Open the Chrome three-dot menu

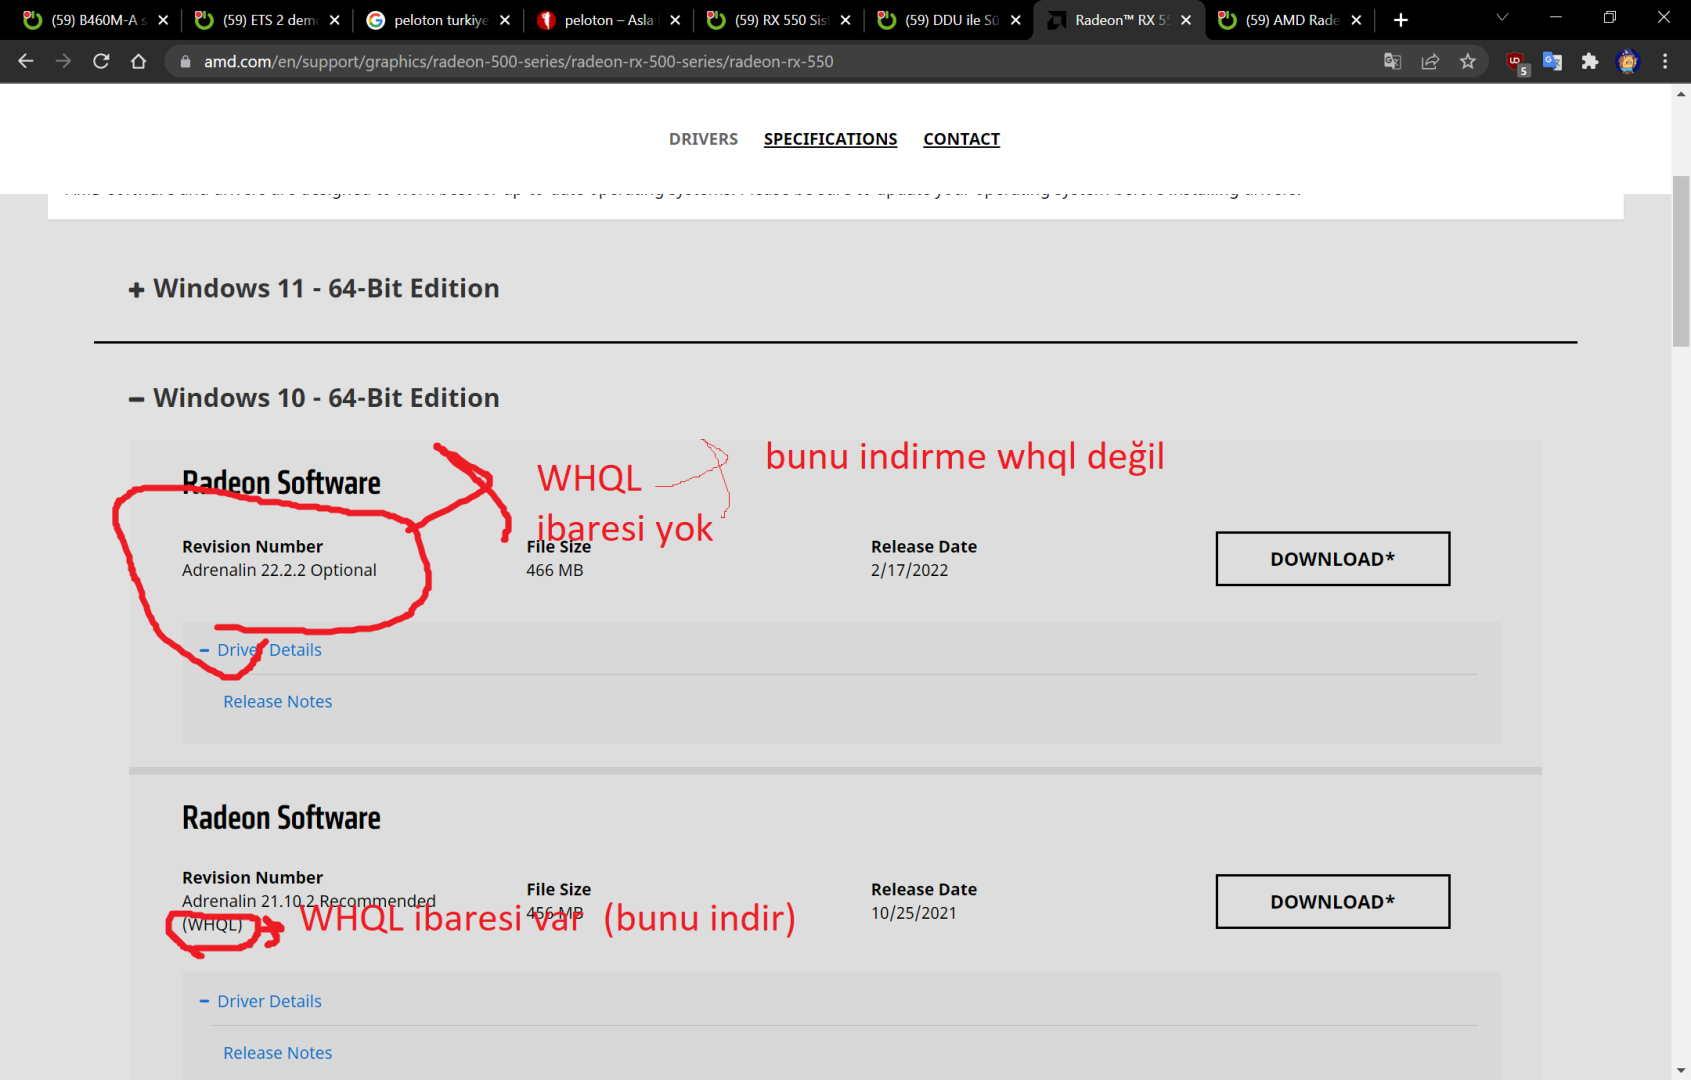pyautogui.click(x=1665, y=61)
